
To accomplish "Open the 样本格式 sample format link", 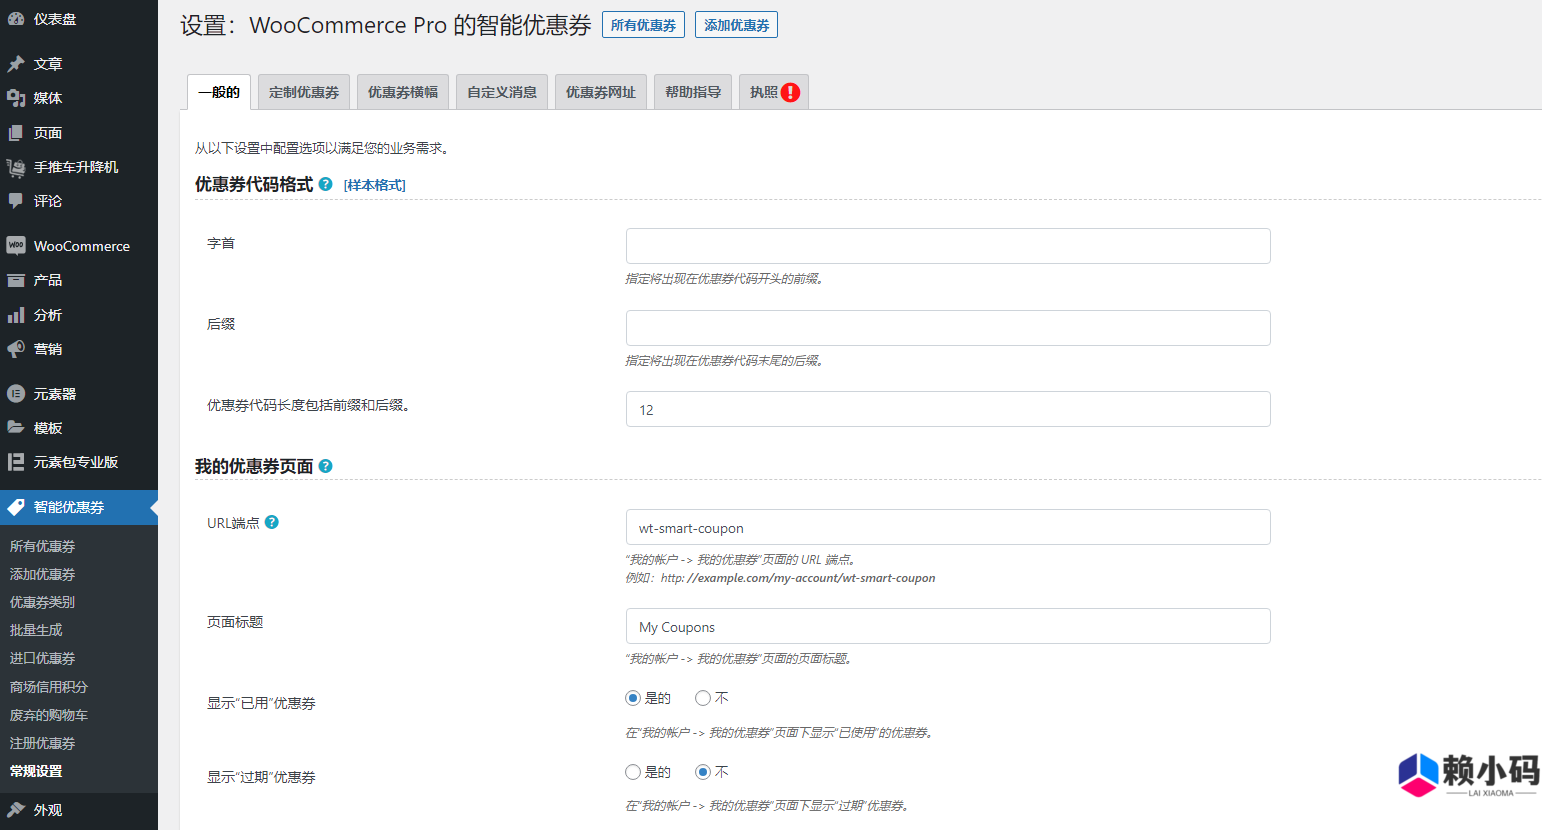I will [x=374, y=185].
